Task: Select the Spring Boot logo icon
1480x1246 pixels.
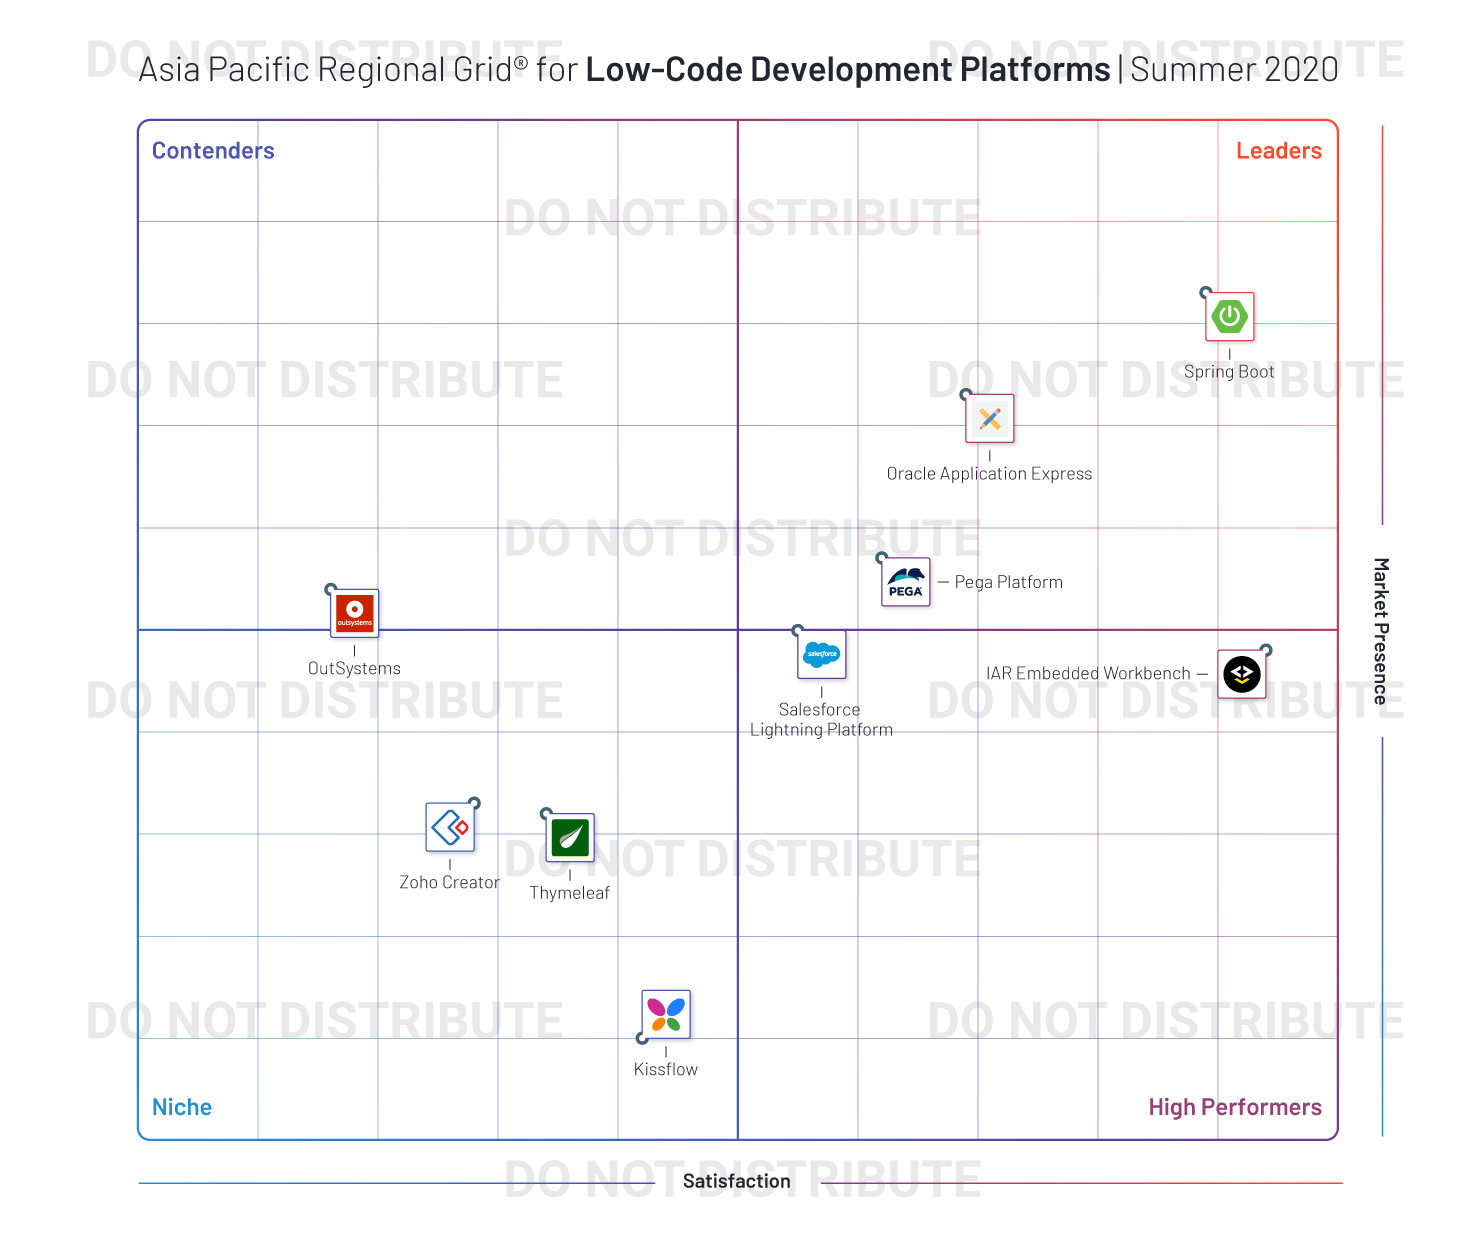Action: coord(1229,316)
